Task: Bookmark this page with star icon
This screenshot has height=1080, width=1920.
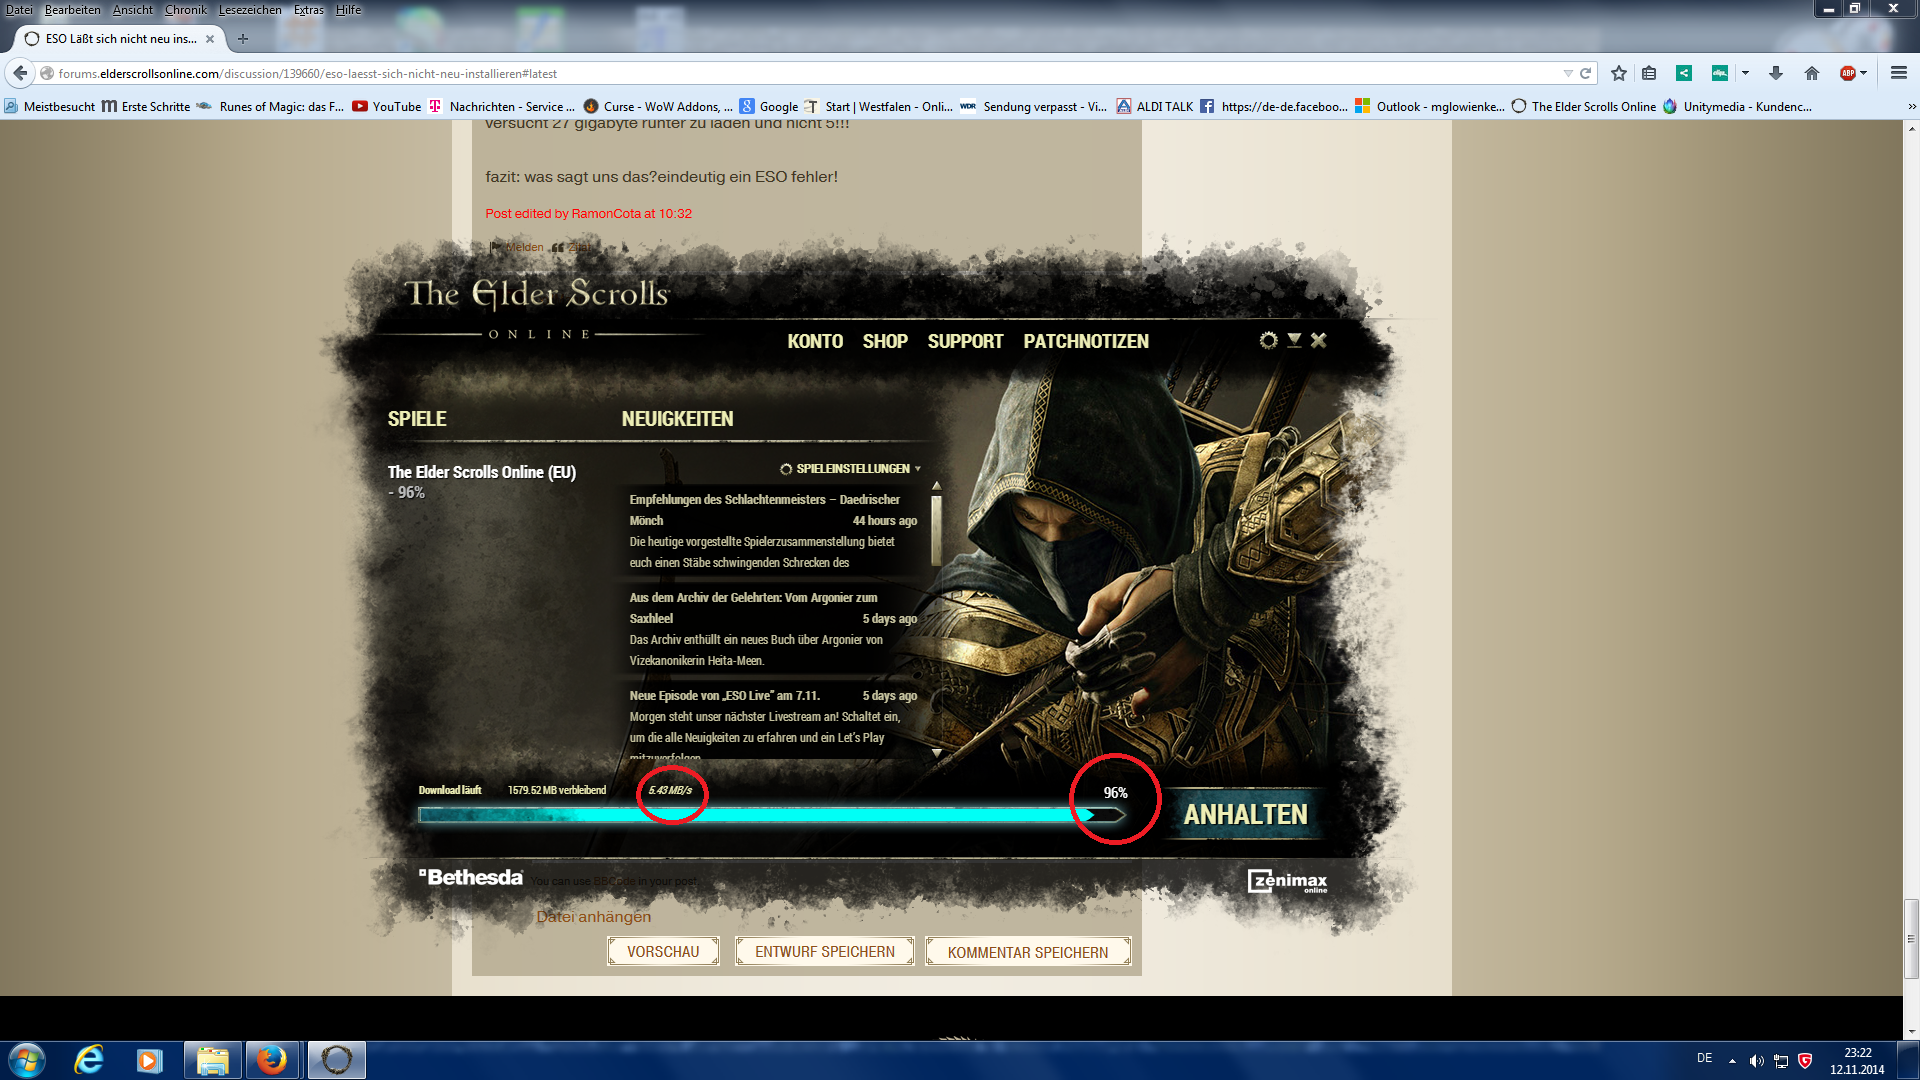Action: point(1619,73)
